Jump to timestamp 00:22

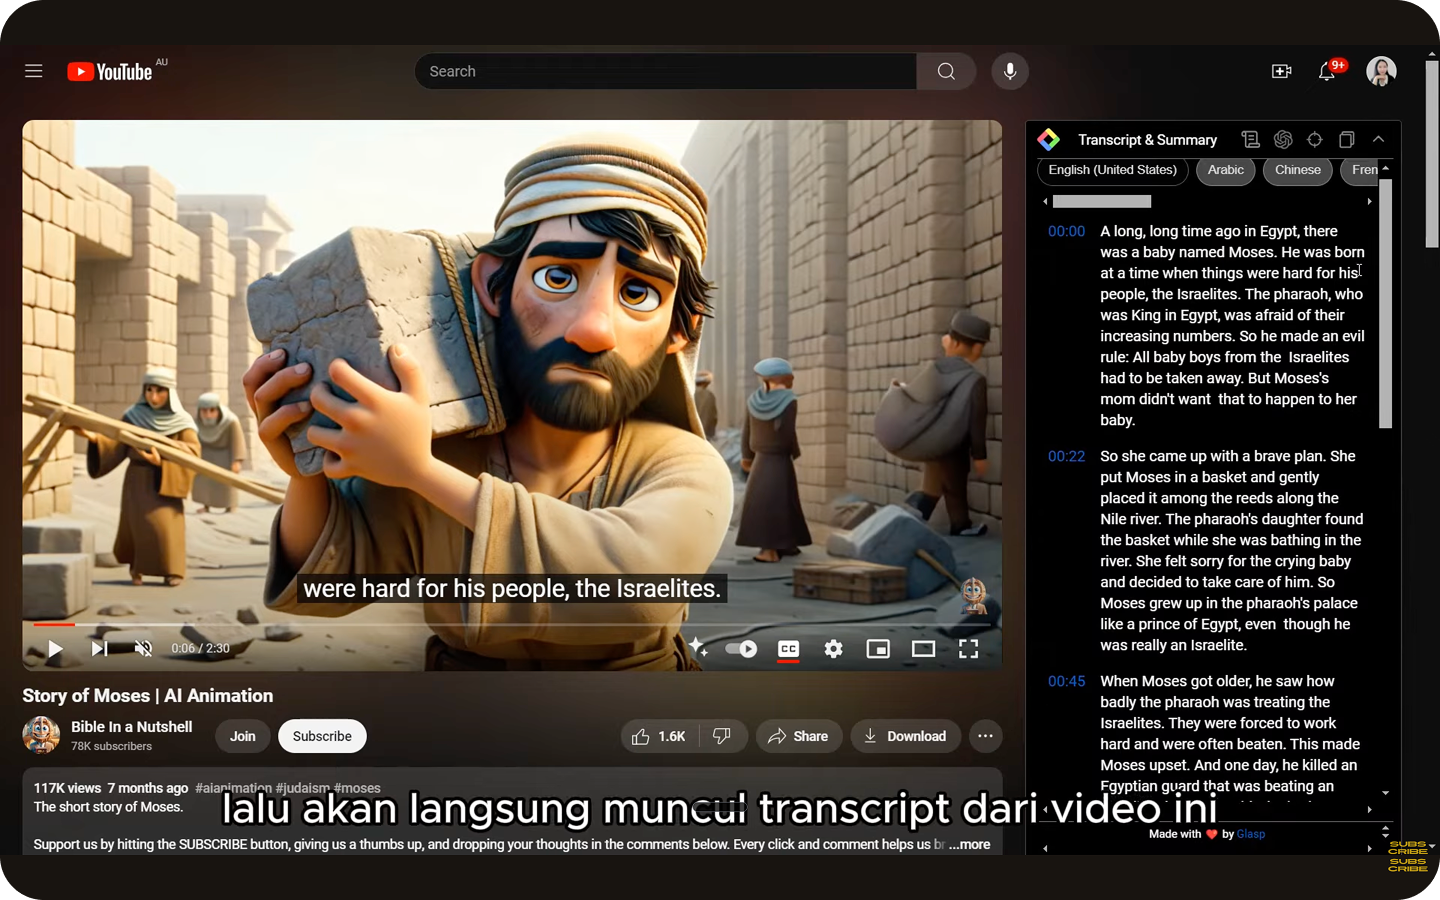pyautogui.click(x=1066, y=456)
